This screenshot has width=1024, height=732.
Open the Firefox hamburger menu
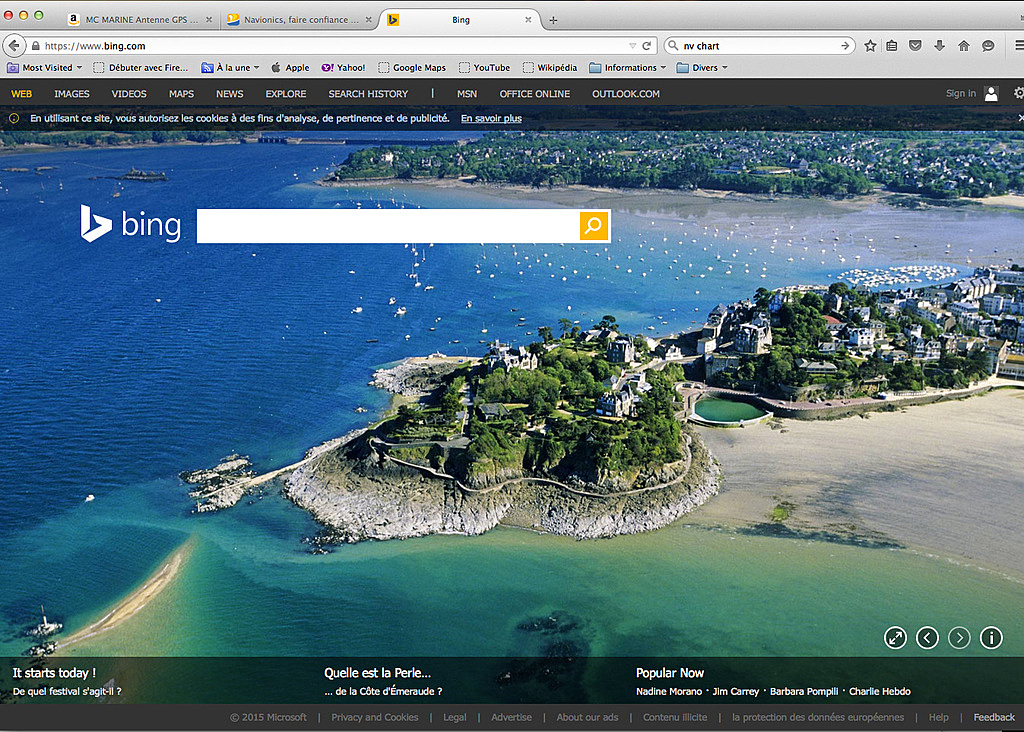click(1019, 46)
